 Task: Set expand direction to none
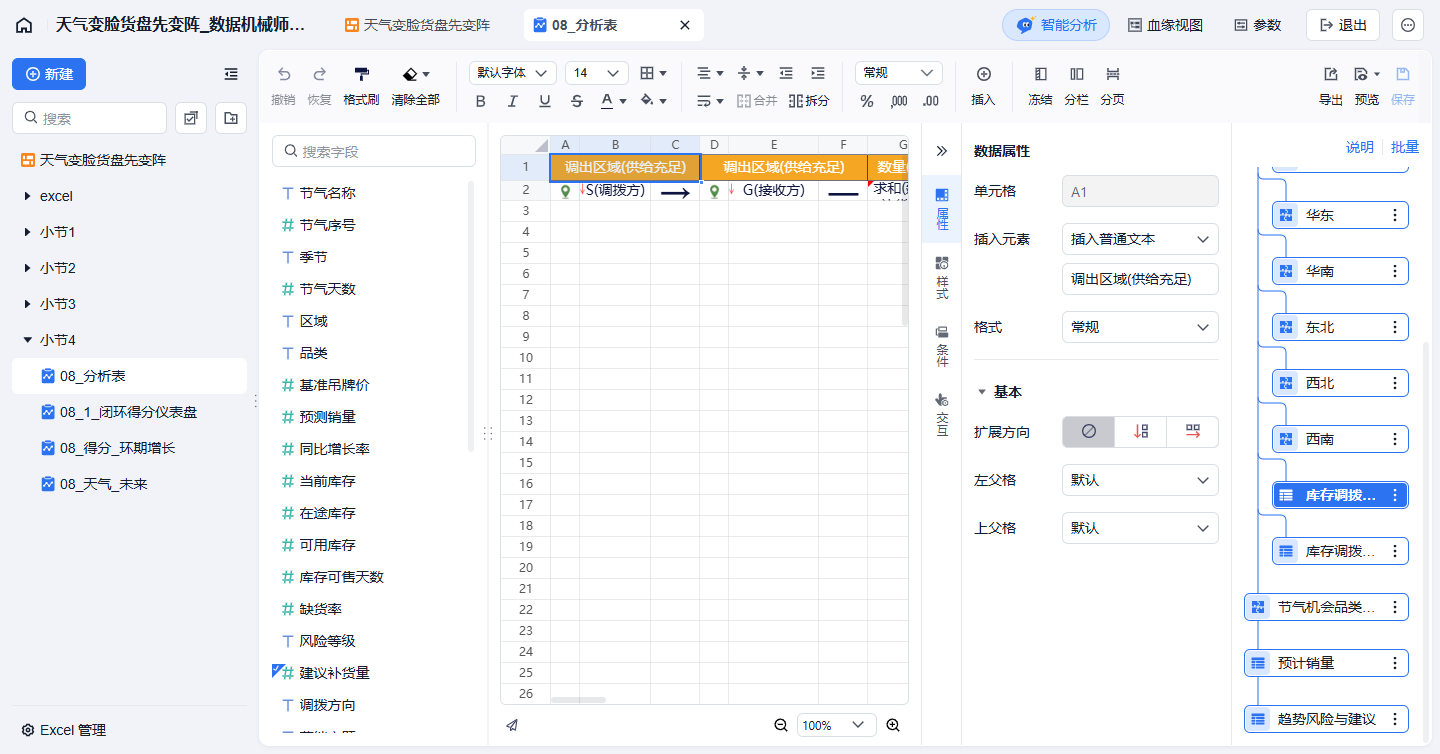[1088, 432]
